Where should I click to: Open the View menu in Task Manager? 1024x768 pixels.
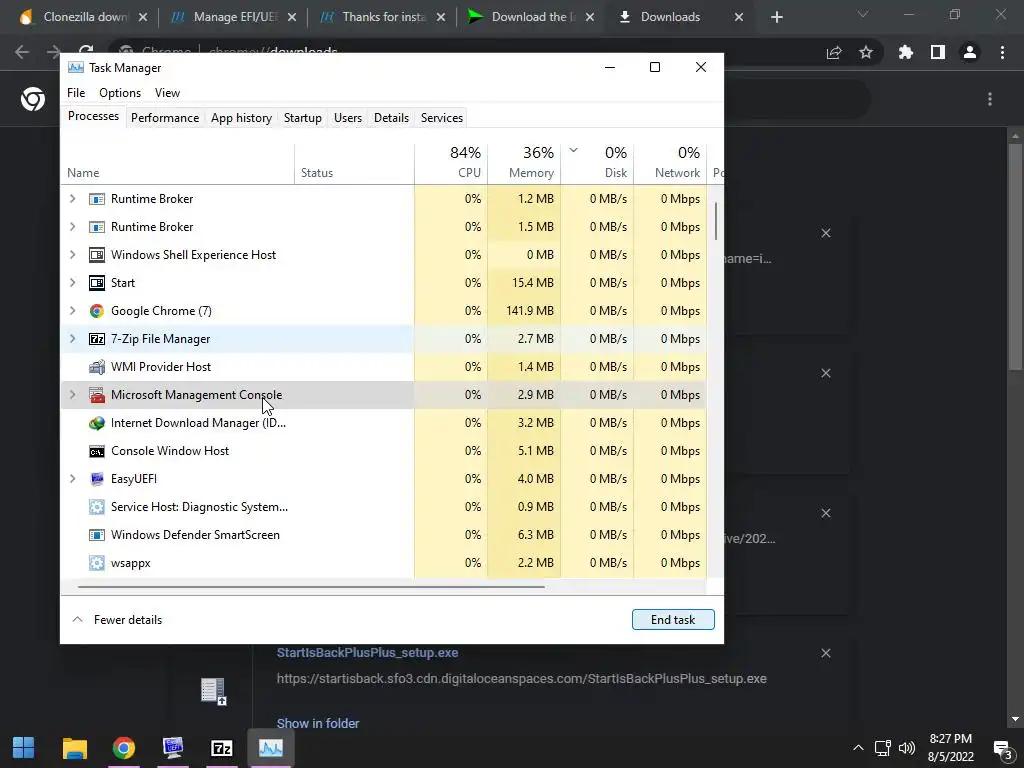pyautogui.click(x=167, y=93)
